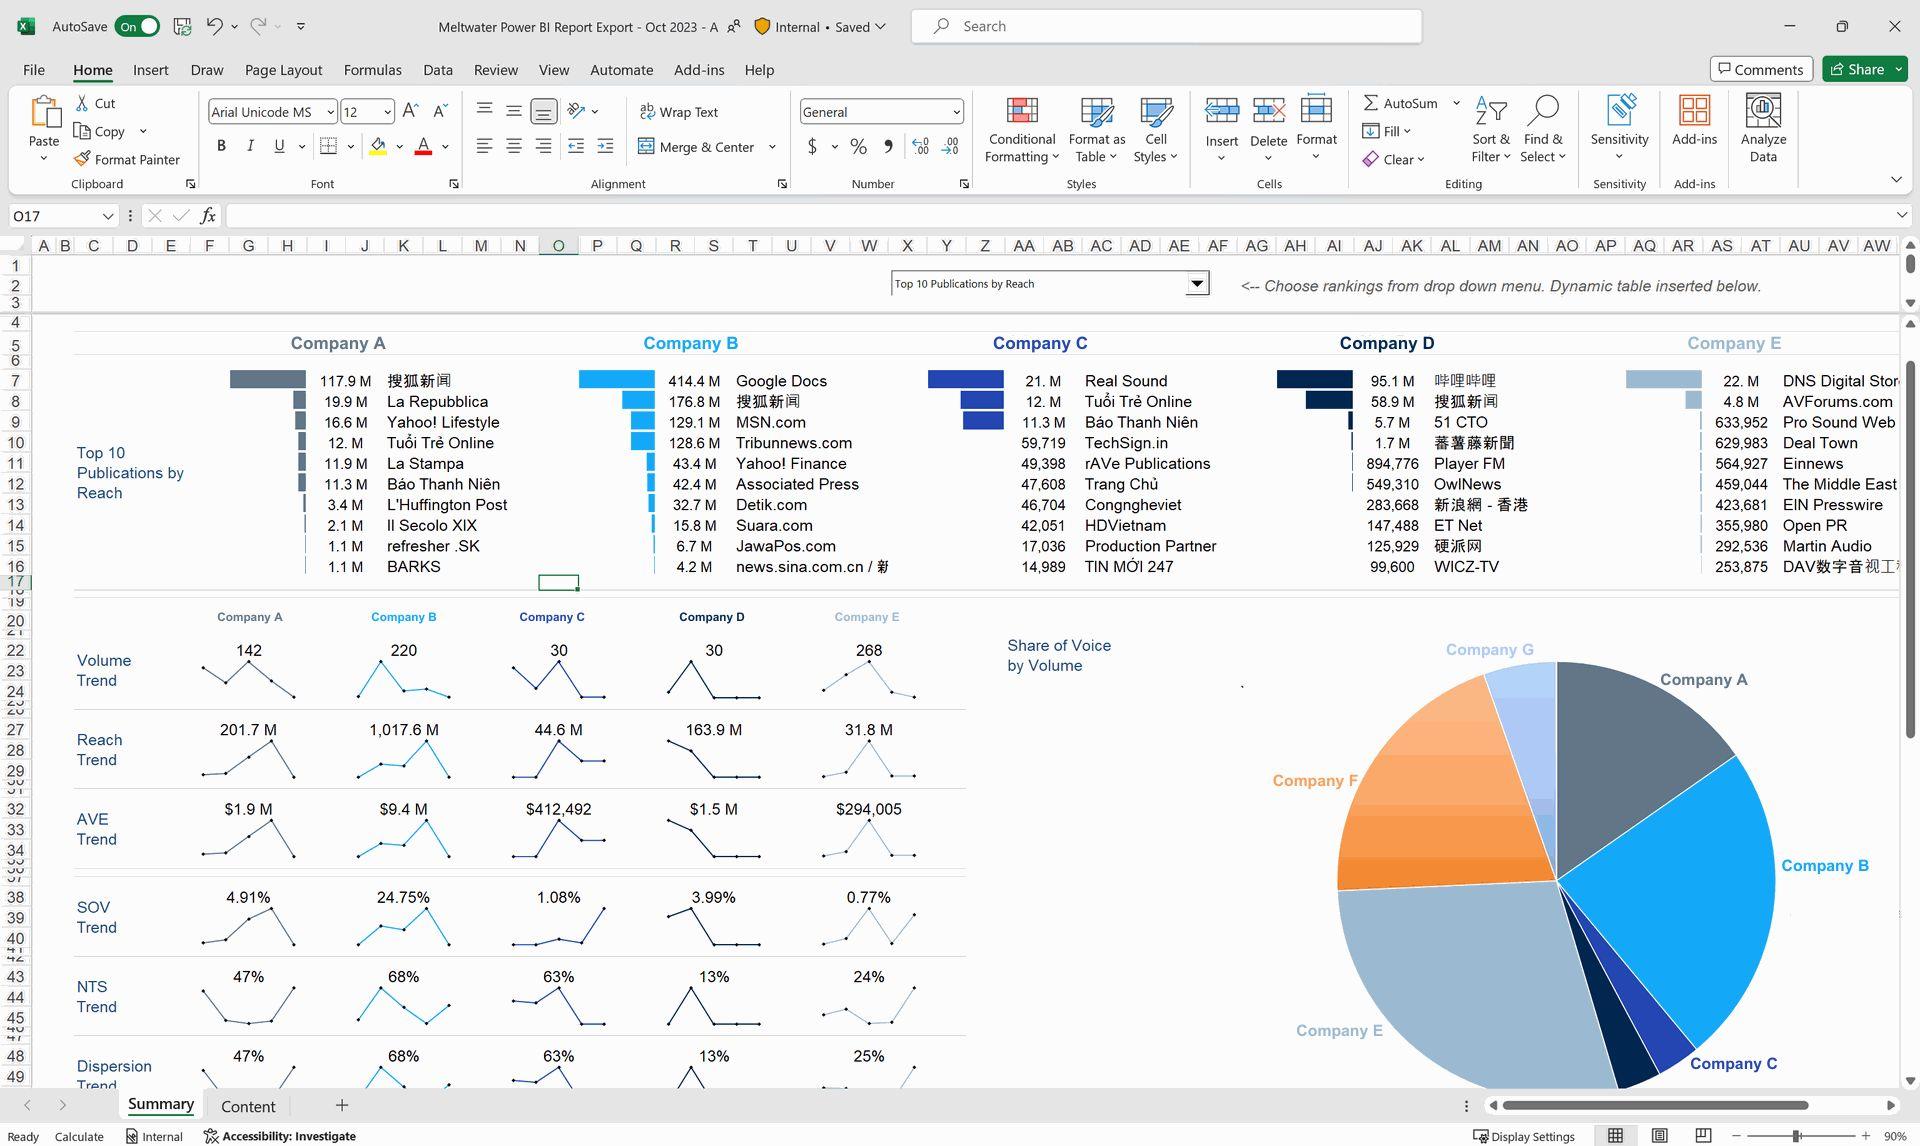Open the Name Box dropdown arrow

108,216
